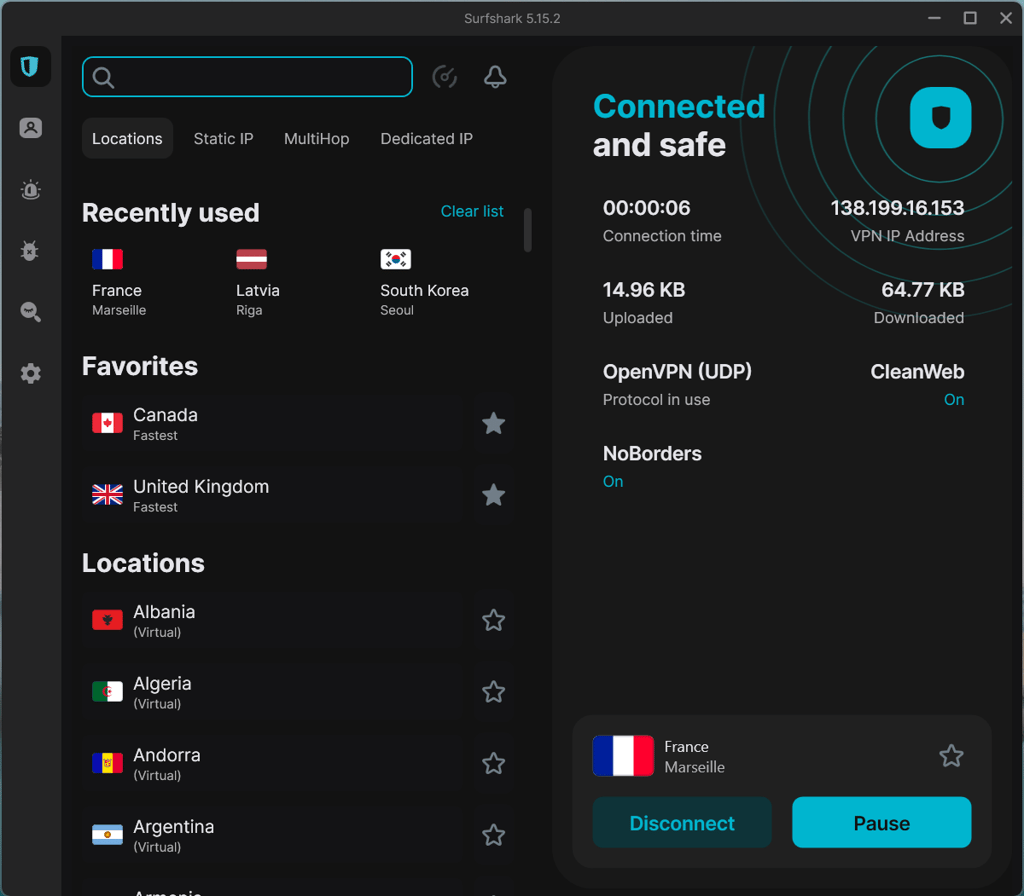Click the Andorra flag icon

[x=107, y=763]
